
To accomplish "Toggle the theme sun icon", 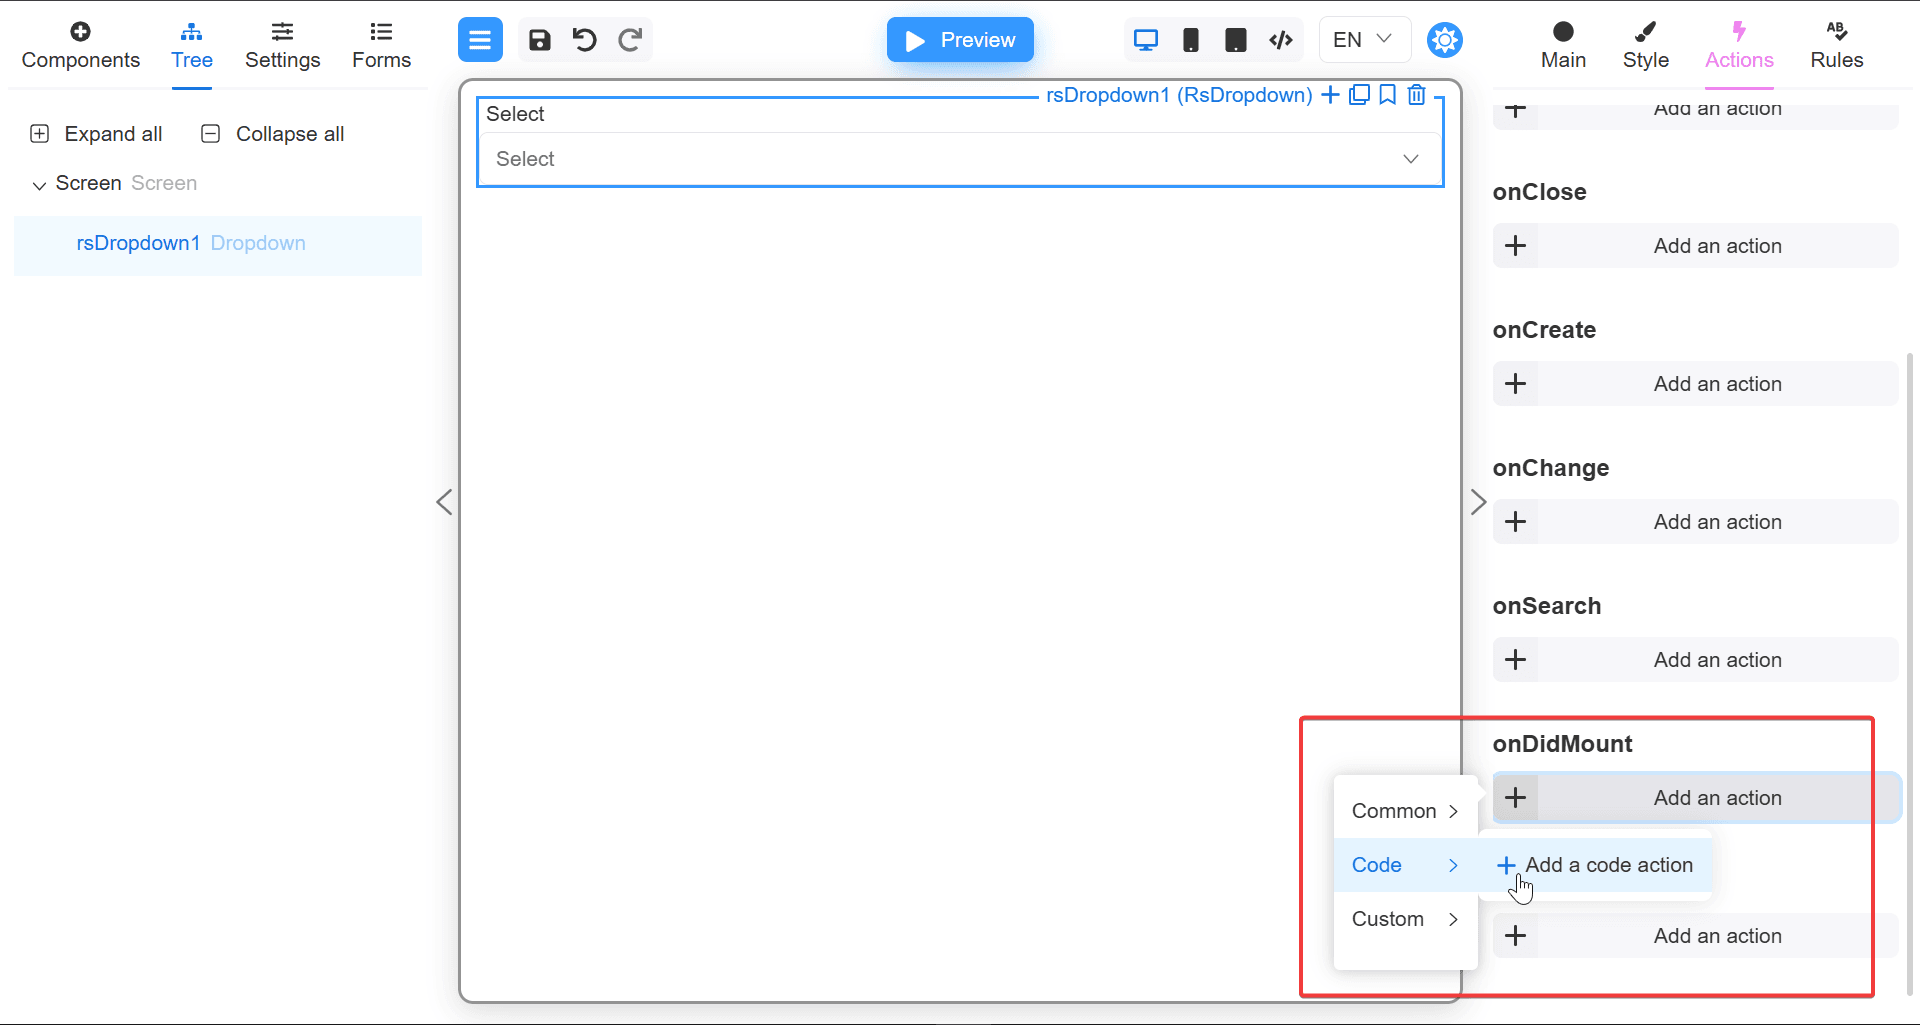I will [x=1444, y=40].
